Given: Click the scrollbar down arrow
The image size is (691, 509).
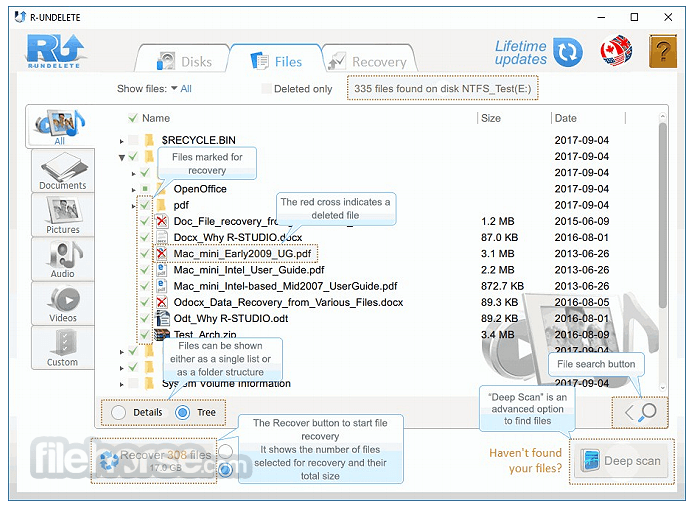Looking at the screenshot, I should pyautogui.click(x=662, y=388).
